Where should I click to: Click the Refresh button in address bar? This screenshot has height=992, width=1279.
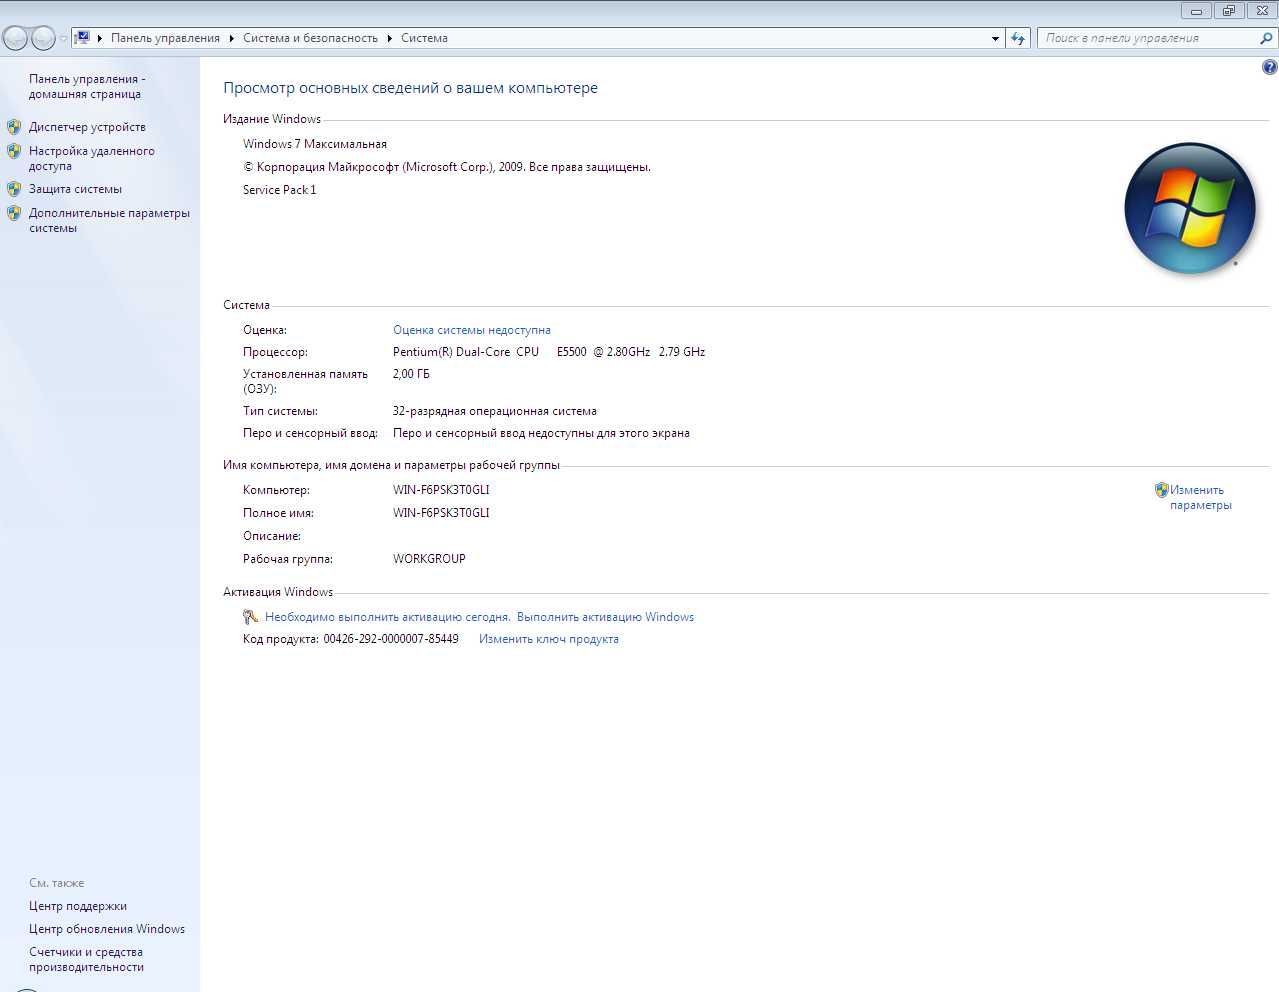pos(1018,38)
